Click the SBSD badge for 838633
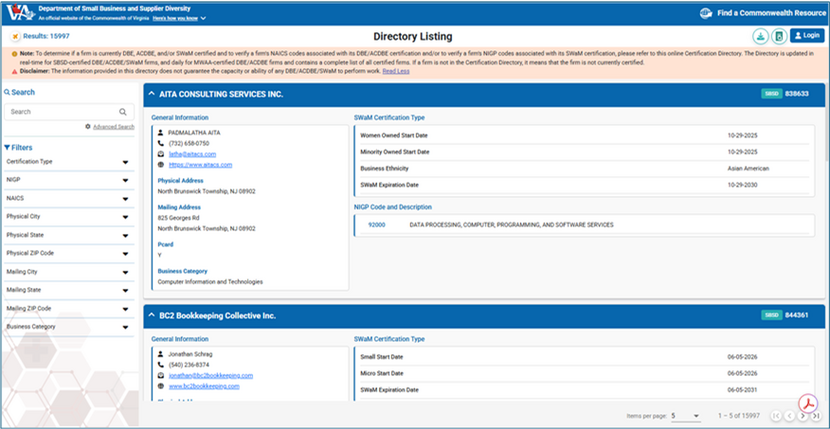Viewport: 830px width, 429px height. (x=772, y=94)
